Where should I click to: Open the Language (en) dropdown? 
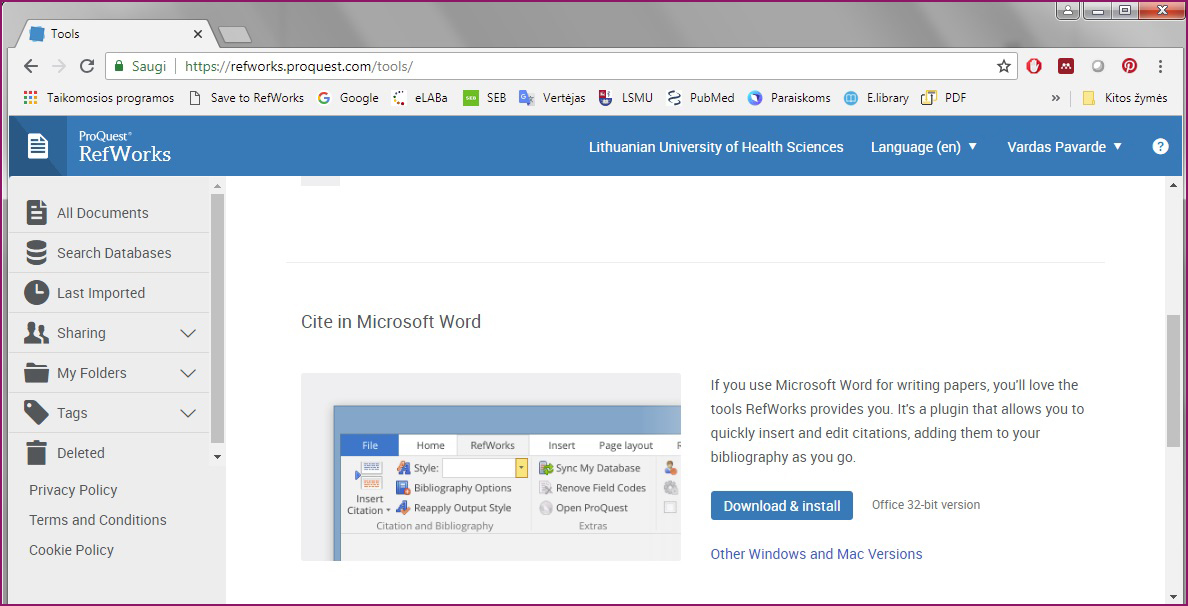tap(923, 147)
